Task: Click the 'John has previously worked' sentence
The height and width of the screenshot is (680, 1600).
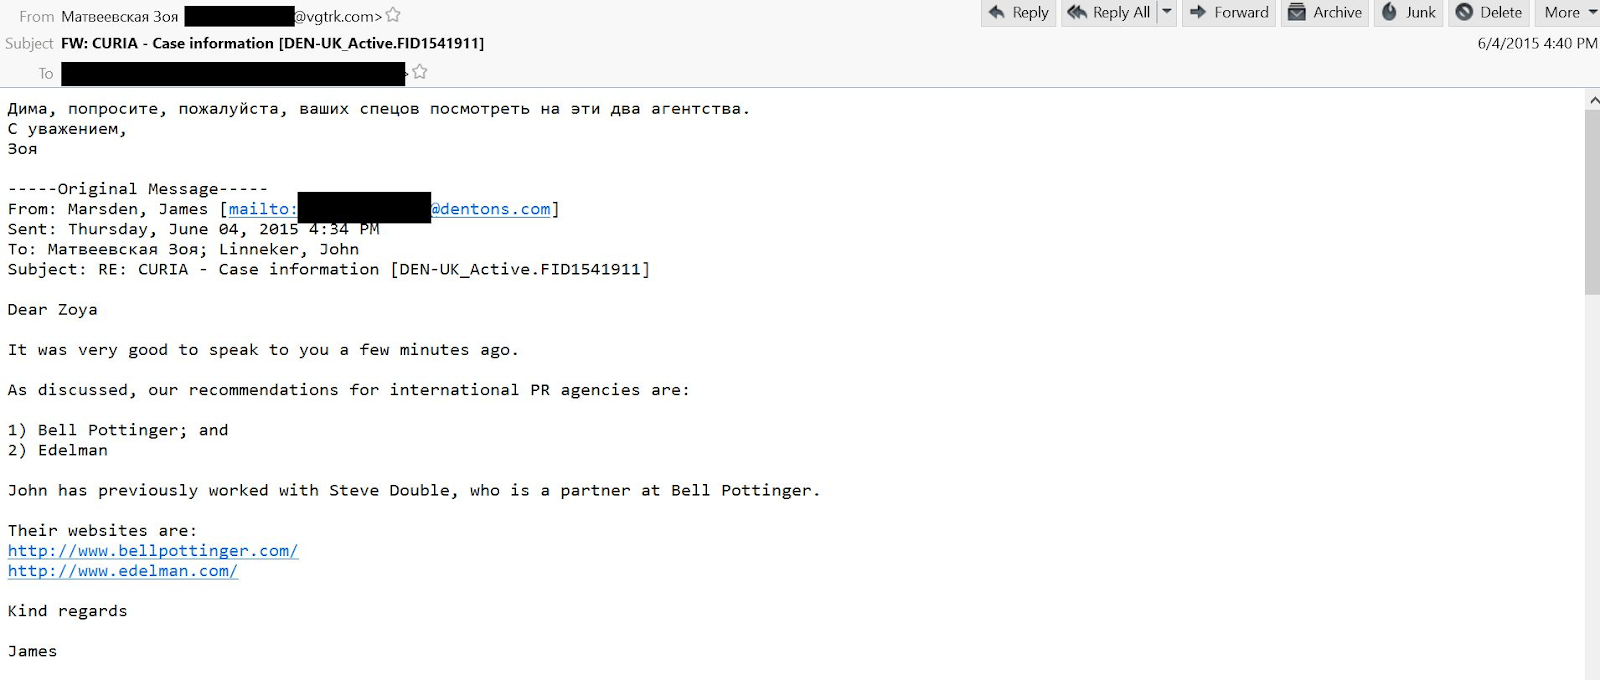Action: (x=414, y=490)
